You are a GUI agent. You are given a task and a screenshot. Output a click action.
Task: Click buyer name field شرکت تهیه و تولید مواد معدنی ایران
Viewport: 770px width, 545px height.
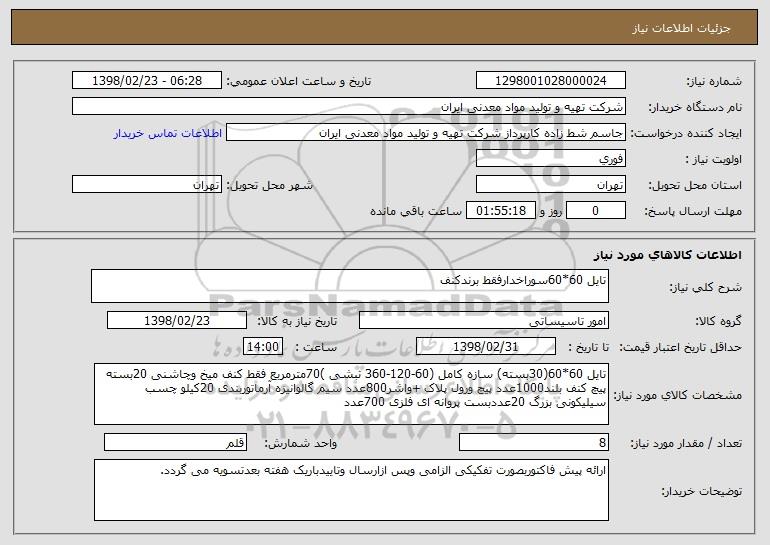[349, 107]
